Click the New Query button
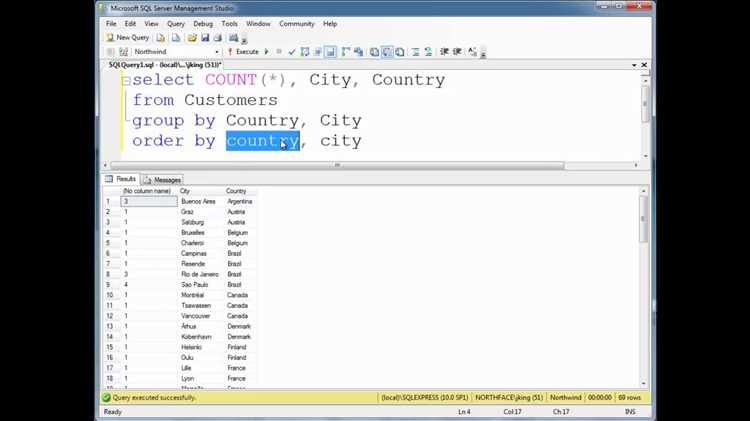Image resolution: width=750 pixels, height=421 pixels. tap(128, 37)
